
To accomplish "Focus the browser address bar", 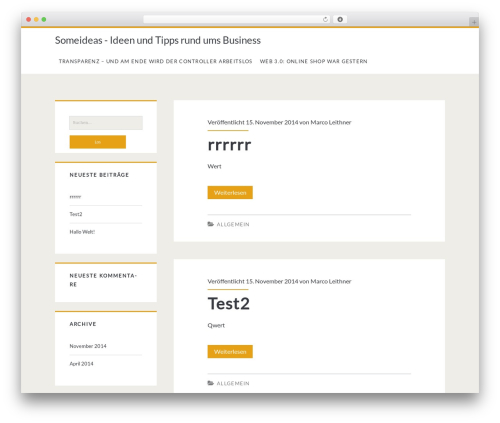I will click(x=237, y=20).
